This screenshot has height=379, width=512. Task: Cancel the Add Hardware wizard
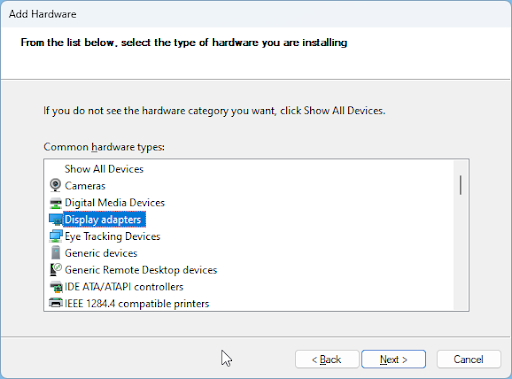click(x=469, y=359)
